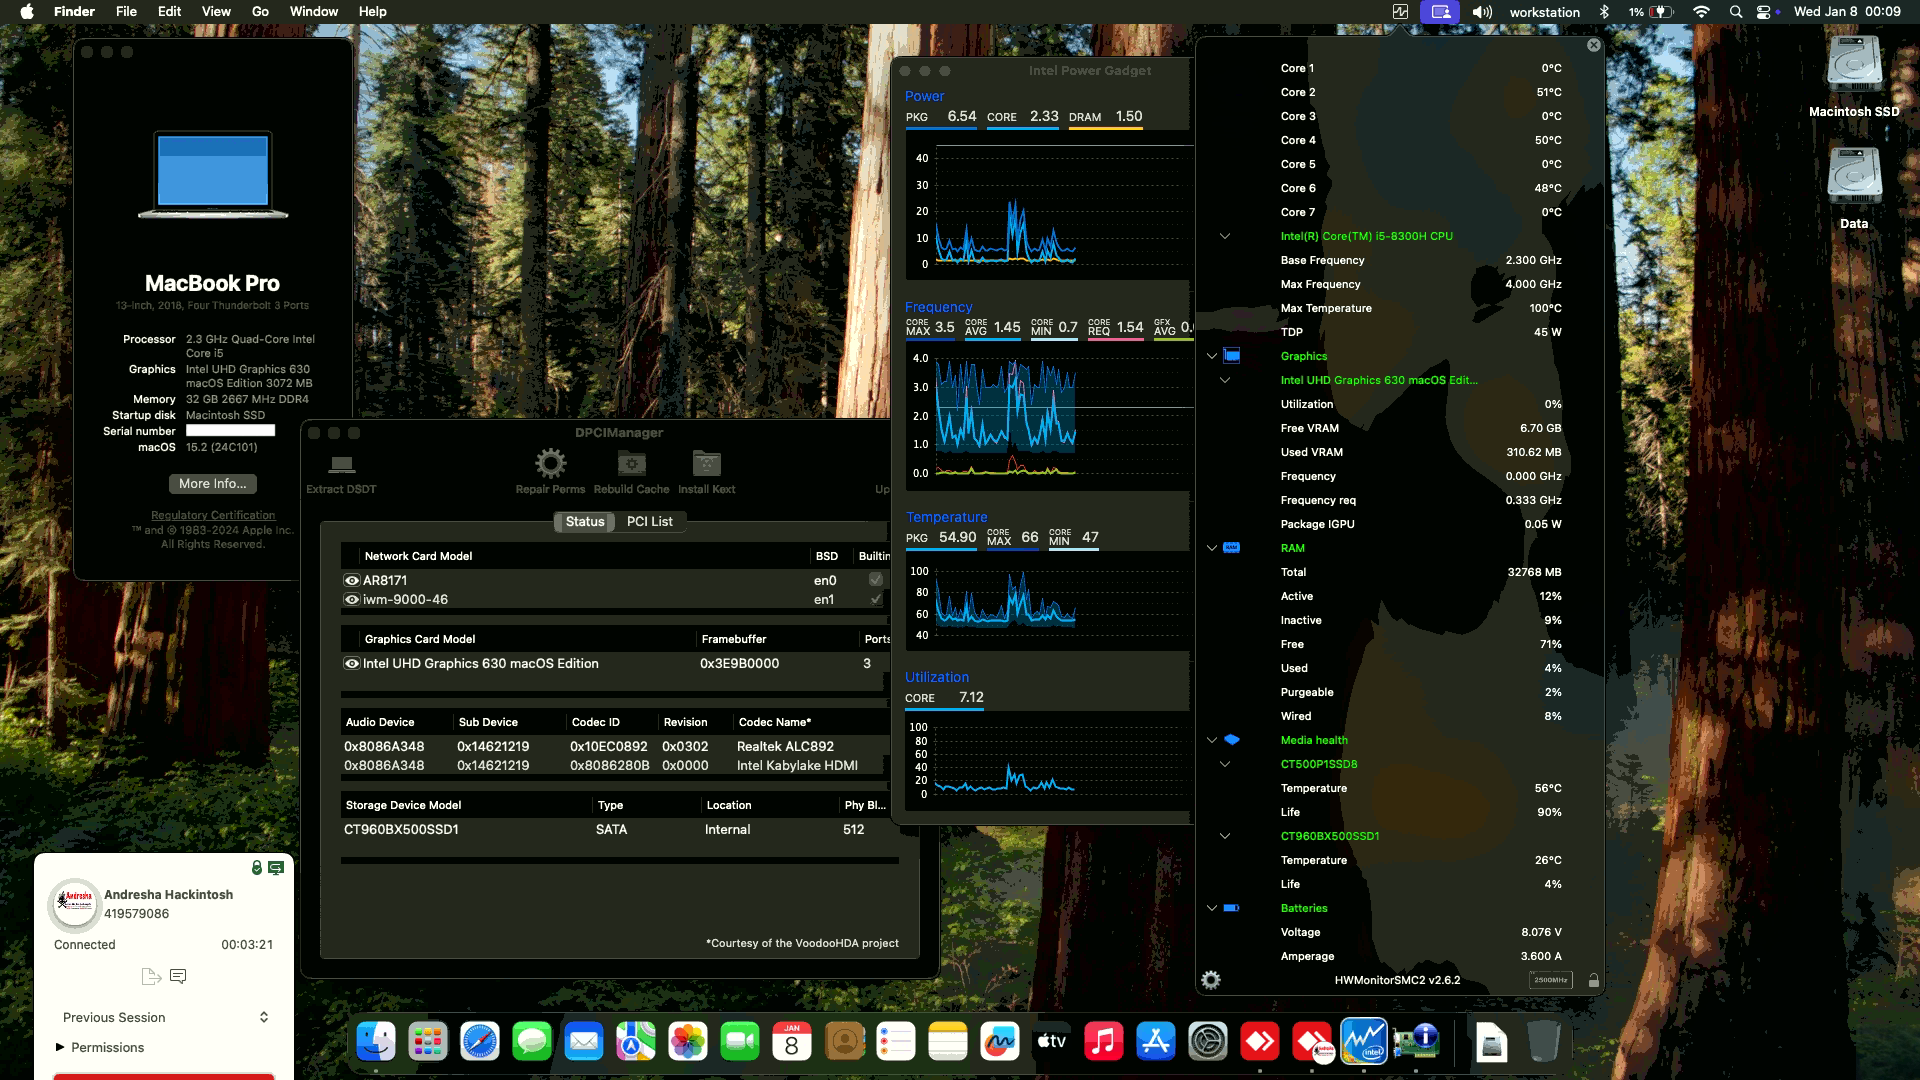The width and height of the screenshot is (1920, 1080).
Task: Collapse CT960BX500SSD1 drive details
Action: point(1225,836)
